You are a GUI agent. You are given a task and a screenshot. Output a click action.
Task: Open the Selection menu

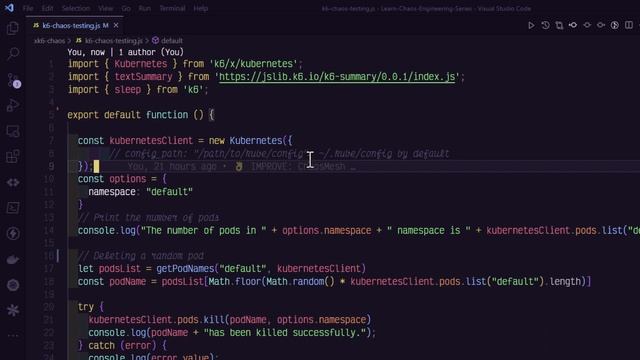click(76, 8)
